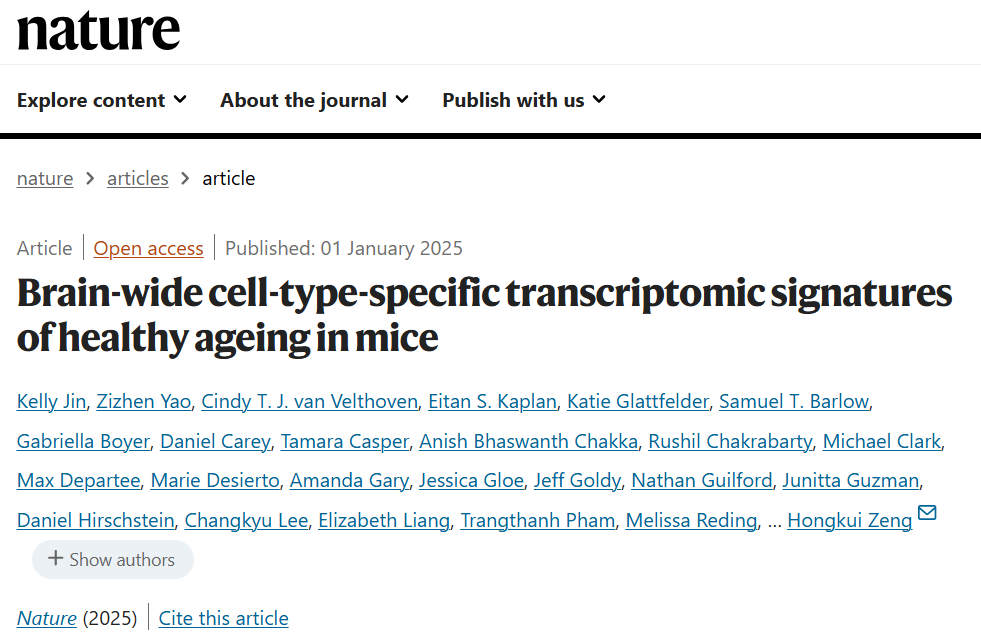Click the envelope icon beside Hongkui Zeng
The height and width of the screenshot is (635, 981).
(927, 514)
